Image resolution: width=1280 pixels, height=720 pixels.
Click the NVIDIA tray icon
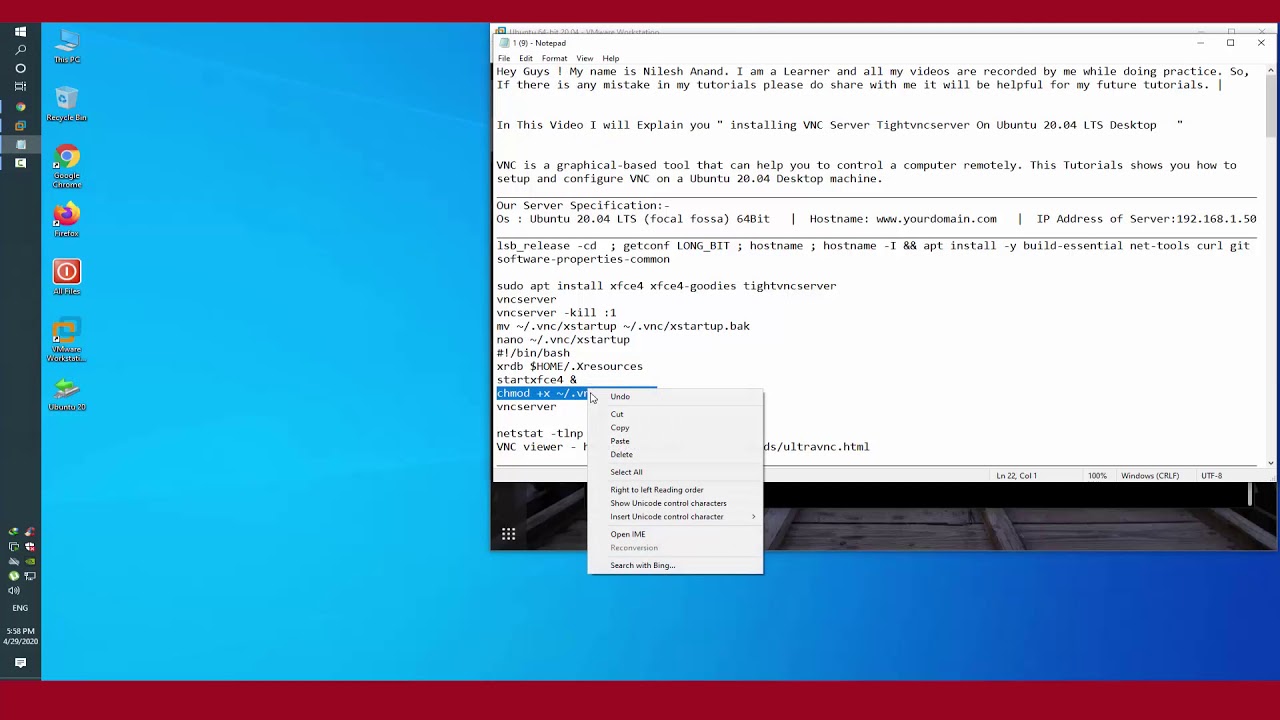pos(30,561)
